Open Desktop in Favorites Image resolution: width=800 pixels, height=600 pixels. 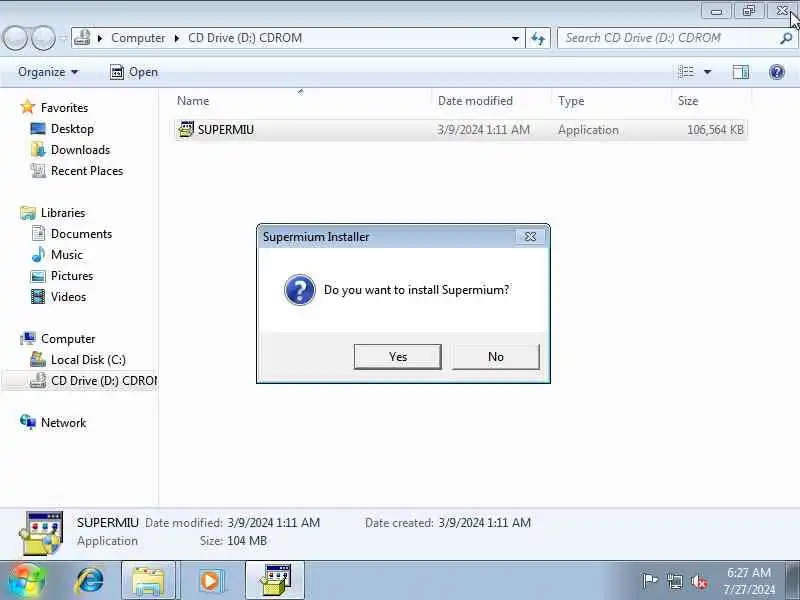pos(72,129)
